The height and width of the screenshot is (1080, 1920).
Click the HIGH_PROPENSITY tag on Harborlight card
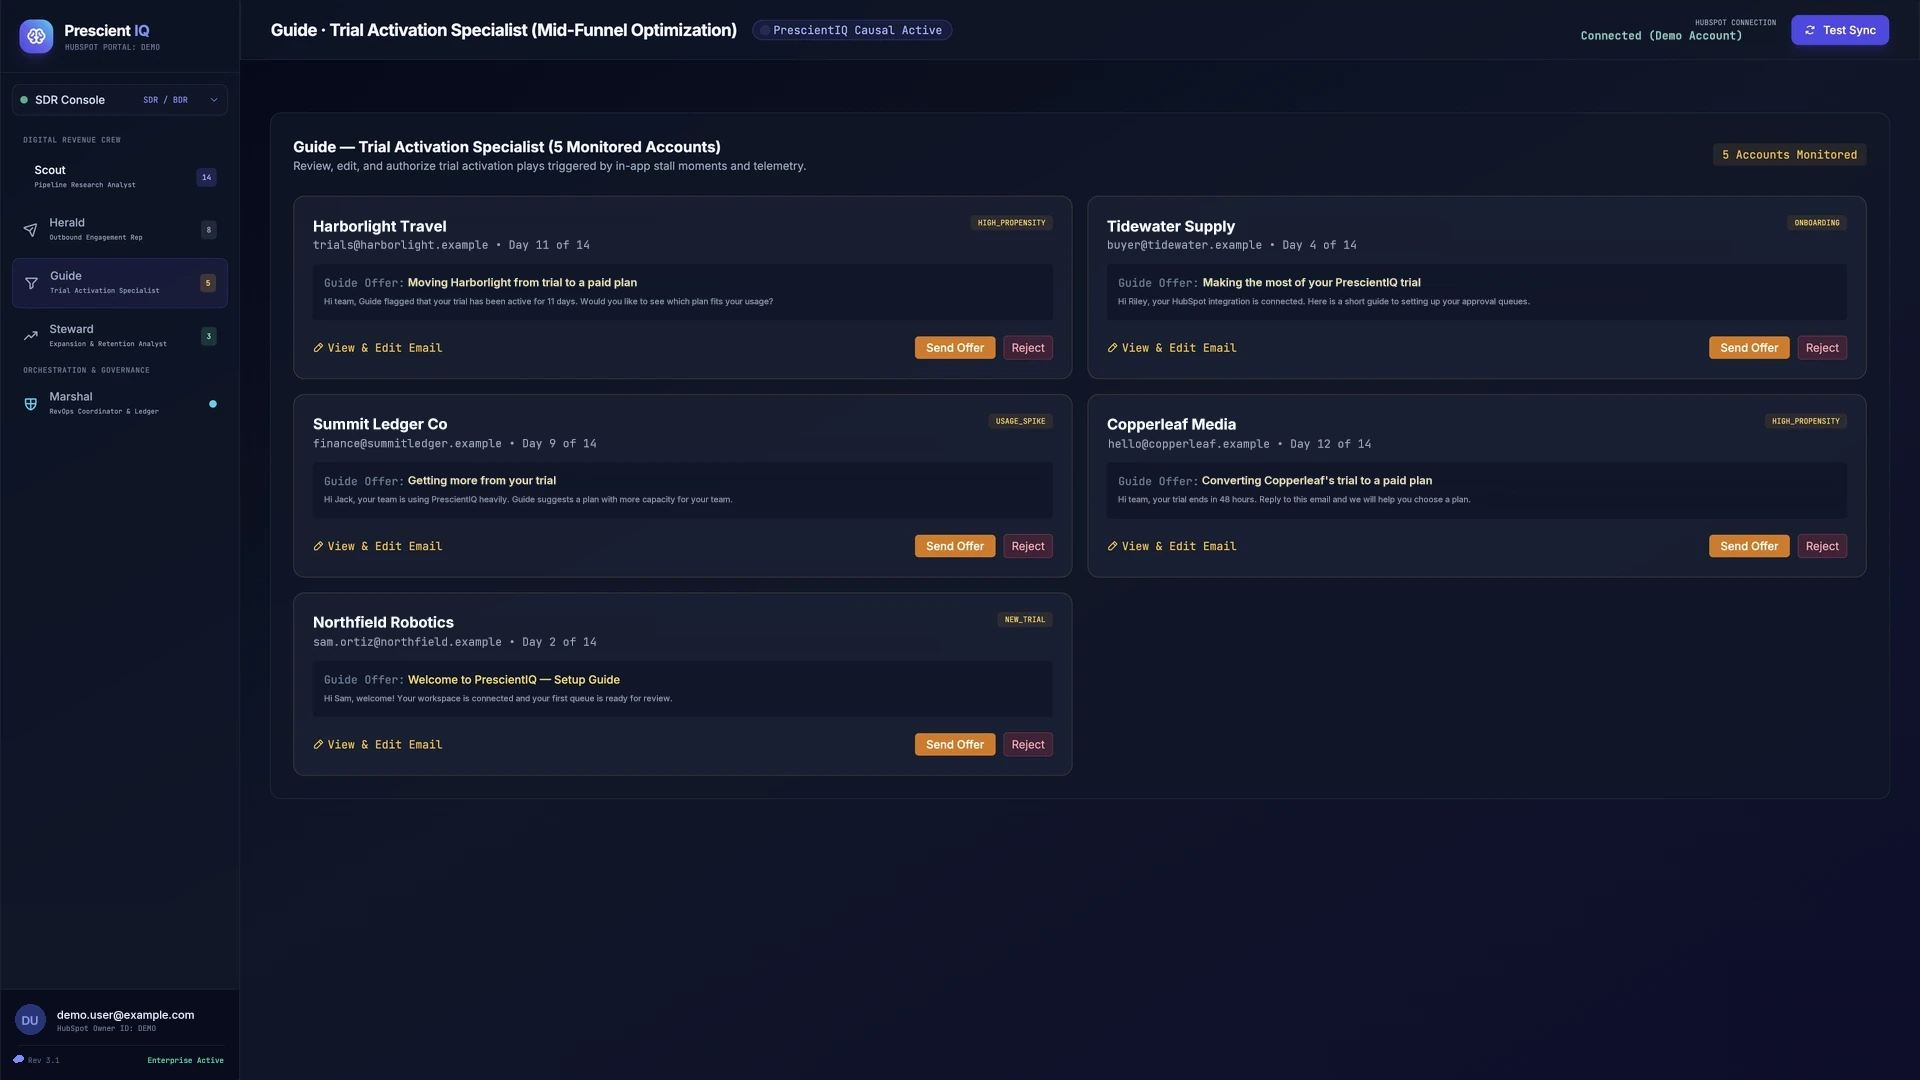1011,223
